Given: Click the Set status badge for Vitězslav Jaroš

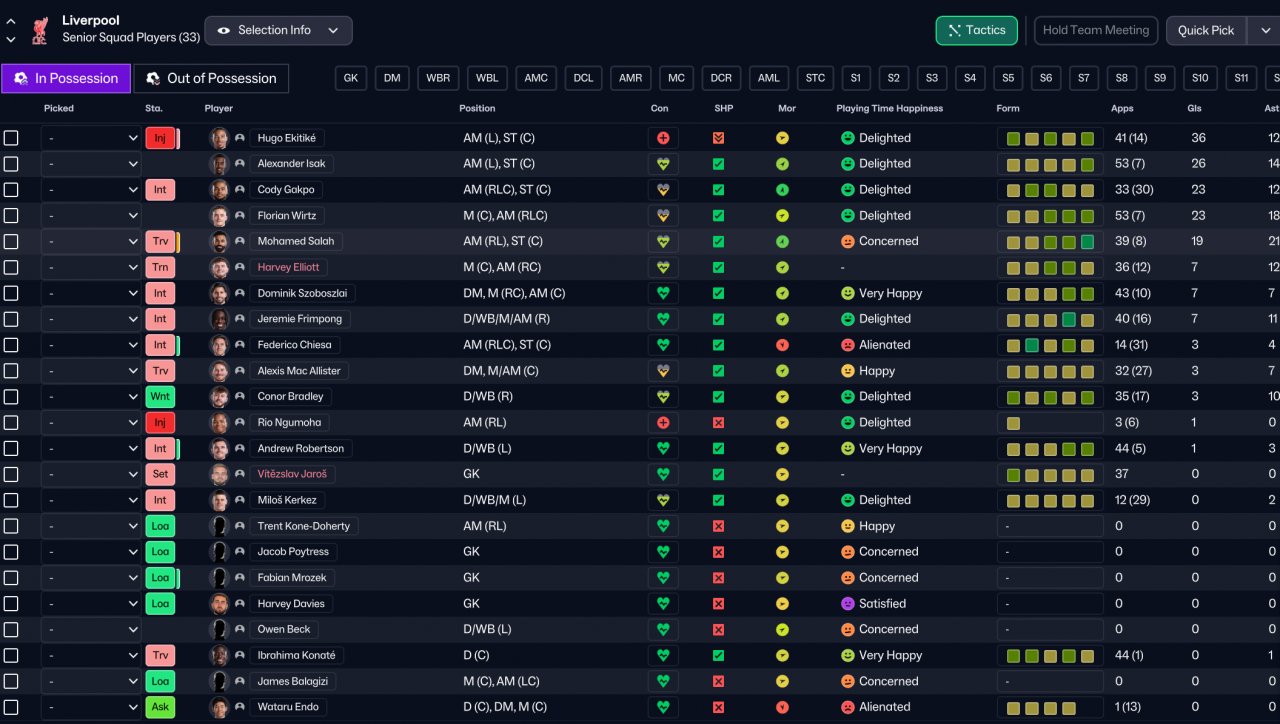Looking at the screenshot, I should coord(160,474).
